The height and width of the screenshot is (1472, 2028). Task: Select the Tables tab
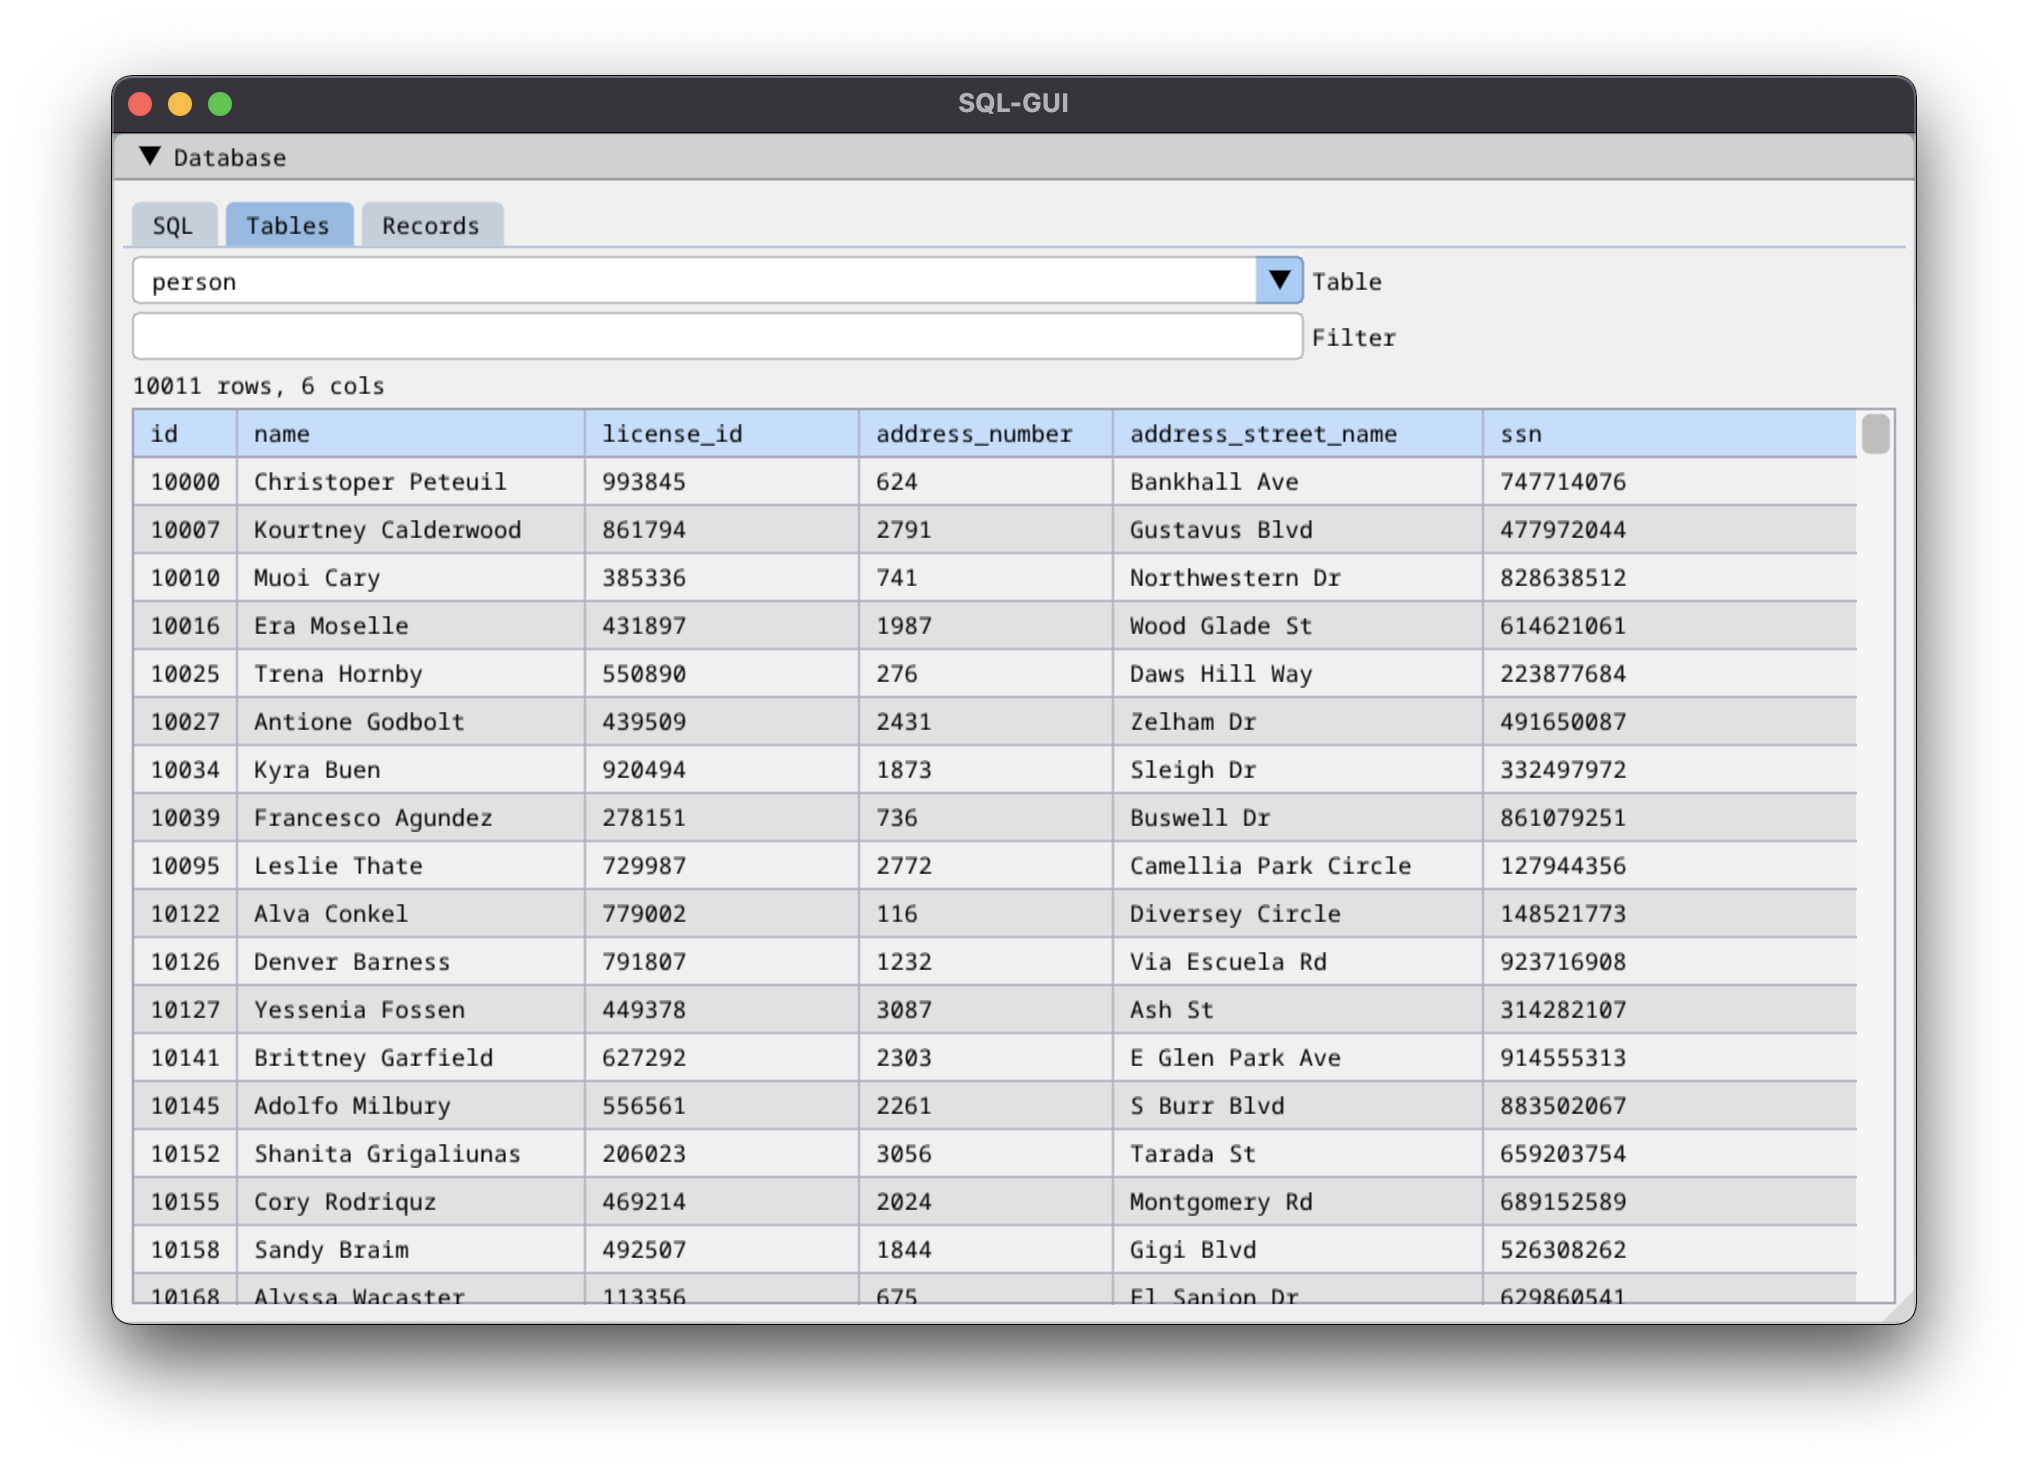(x=288, y=225)
